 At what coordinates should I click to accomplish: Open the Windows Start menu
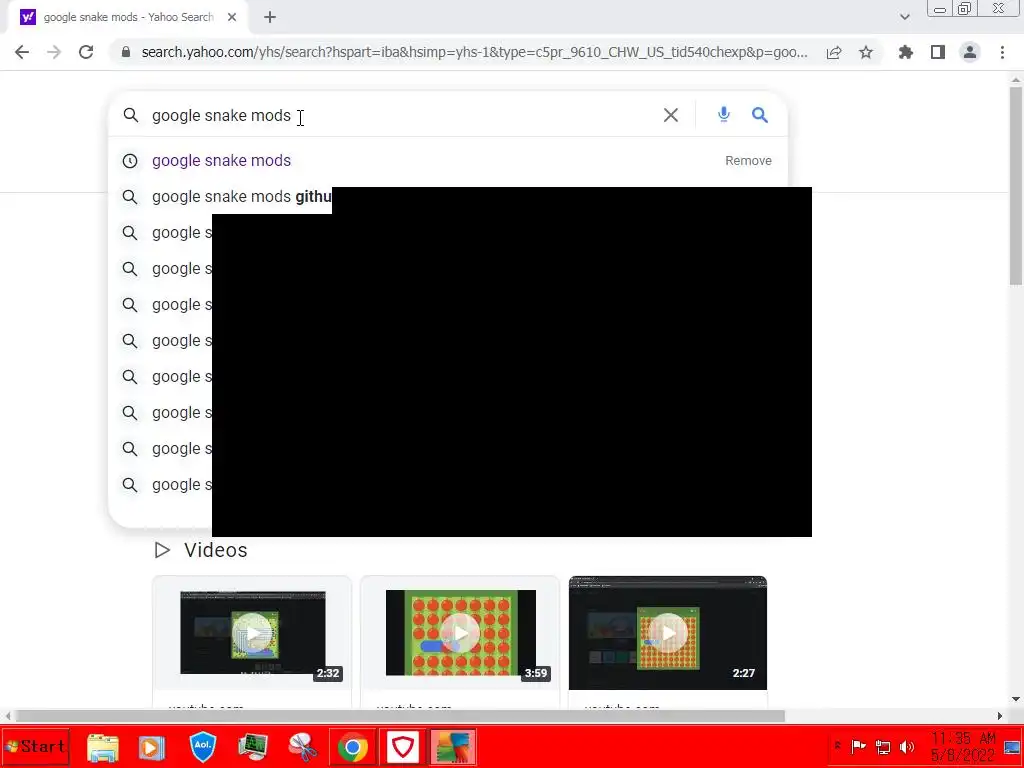[x=35, y=746]
